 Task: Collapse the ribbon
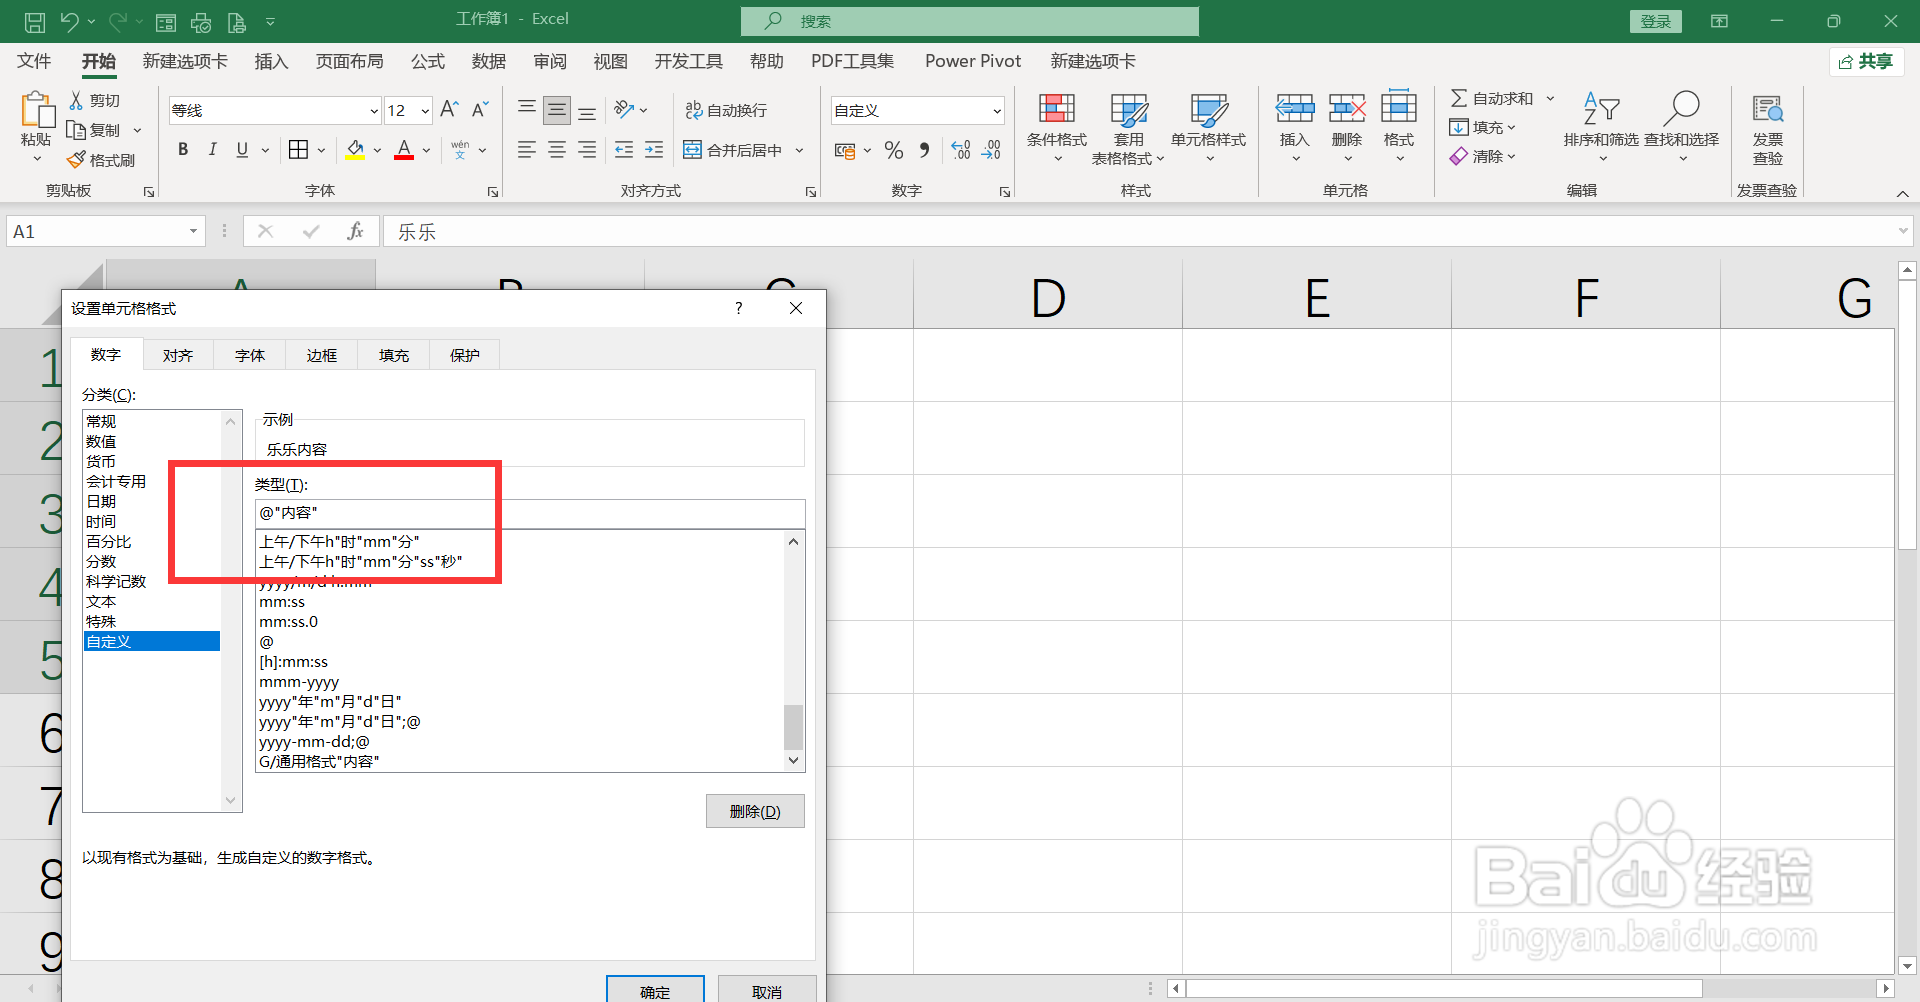click(x=1902, y=193)
